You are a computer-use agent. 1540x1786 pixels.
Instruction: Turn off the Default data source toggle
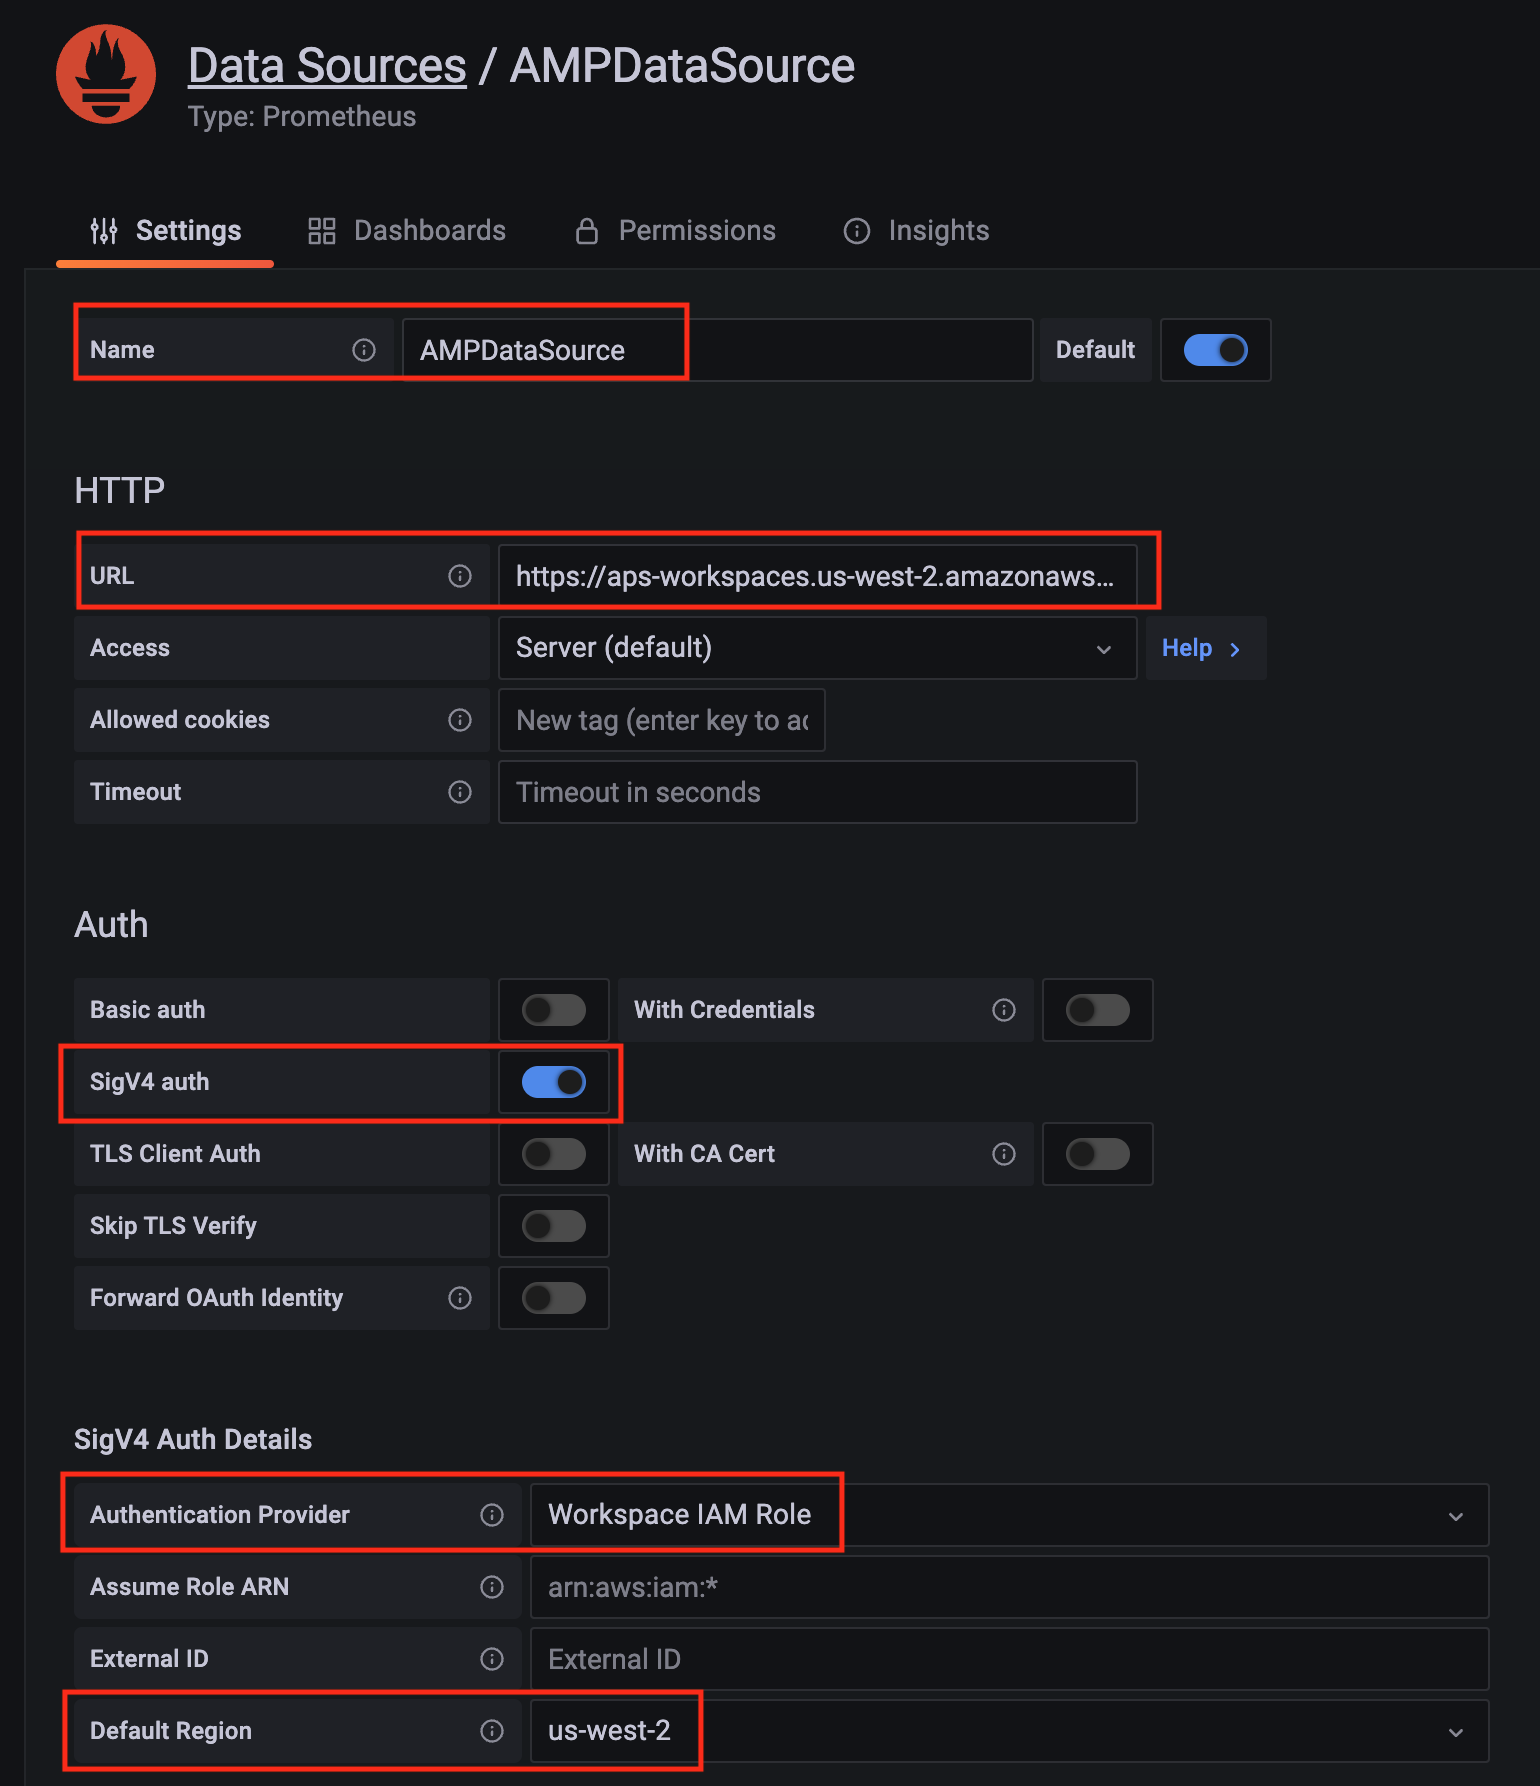(1215, 350)
